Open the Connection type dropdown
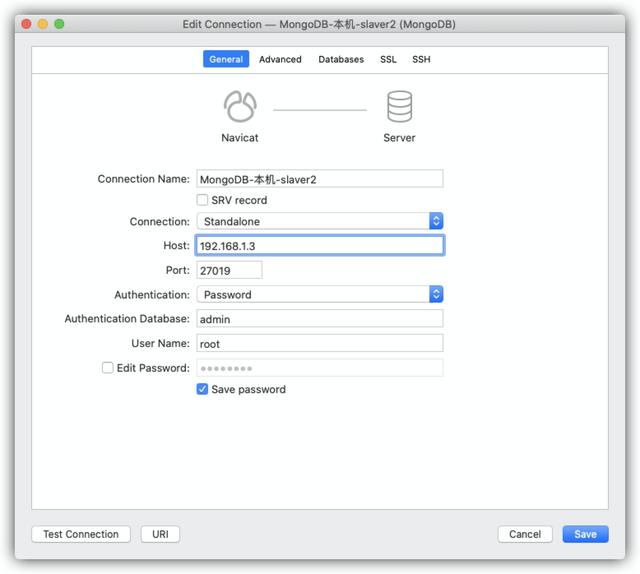This screenshot has width=640, height=574. (x=320, y=221)
